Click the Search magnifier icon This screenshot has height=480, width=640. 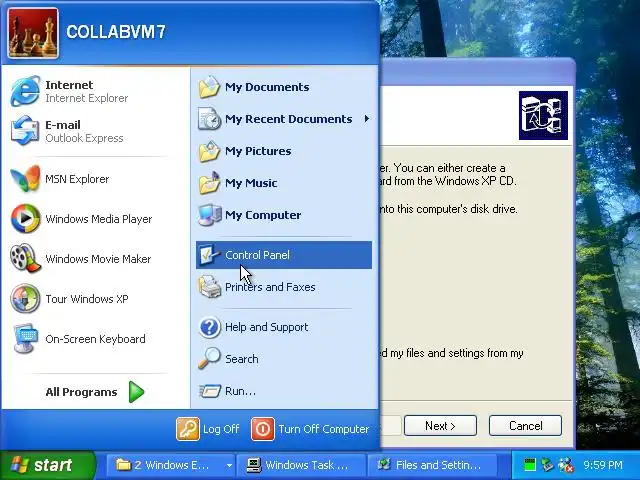(209, 359)
